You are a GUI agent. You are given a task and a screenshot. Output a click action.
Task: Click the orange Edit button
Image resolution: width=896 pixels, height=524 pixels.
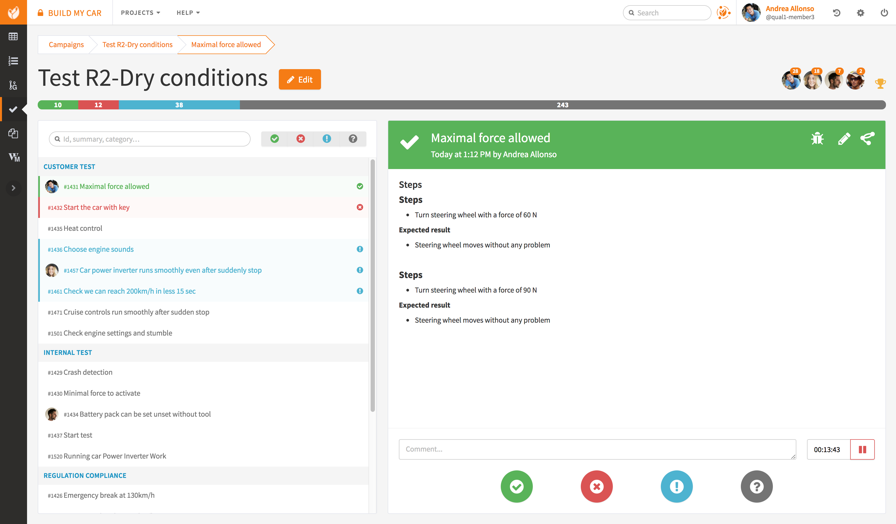point(299,79)
